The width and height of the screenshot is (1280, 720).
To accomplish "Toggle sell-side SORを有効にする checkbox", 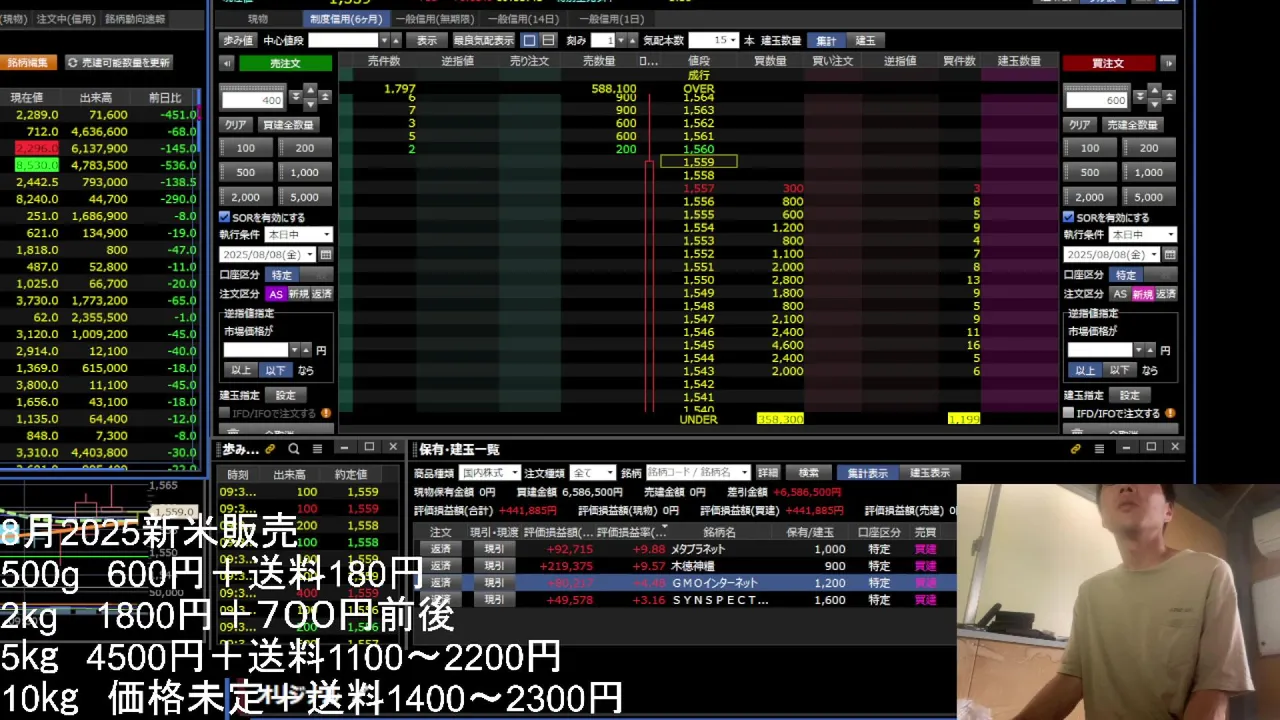I will tap(224, 217).
